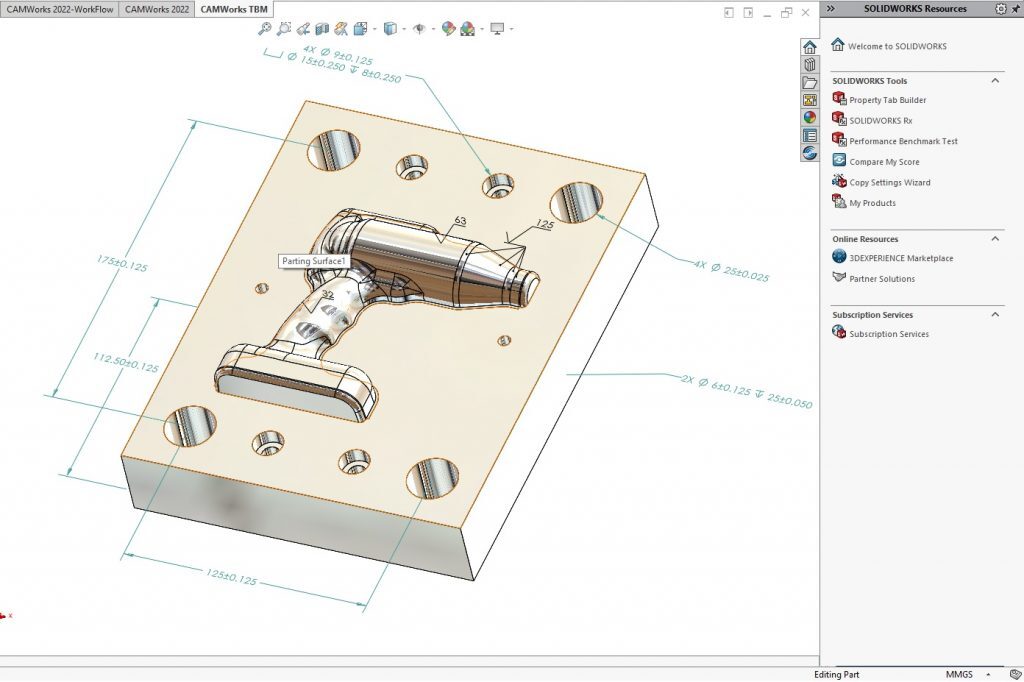
Task: Collapse the SOLIDWORKS Tools section
Action: pos(994,81)
